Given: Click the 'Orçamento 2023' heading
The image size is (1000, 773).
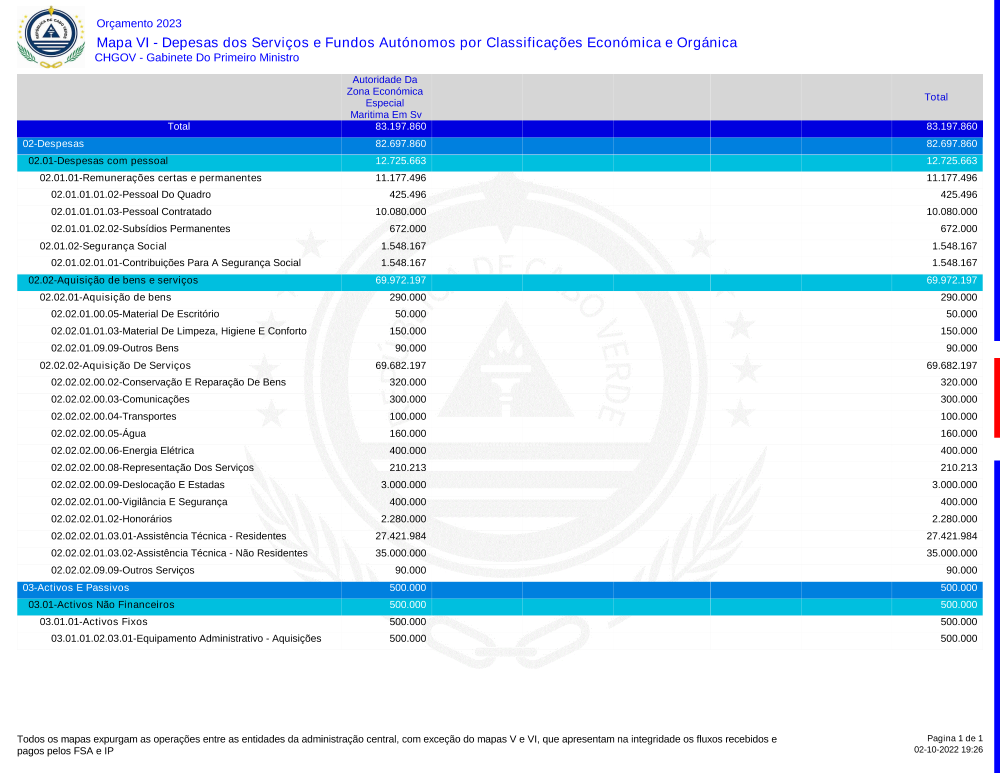Looking at the screenshot, I should pyautogui.click(x=139, y=23).
